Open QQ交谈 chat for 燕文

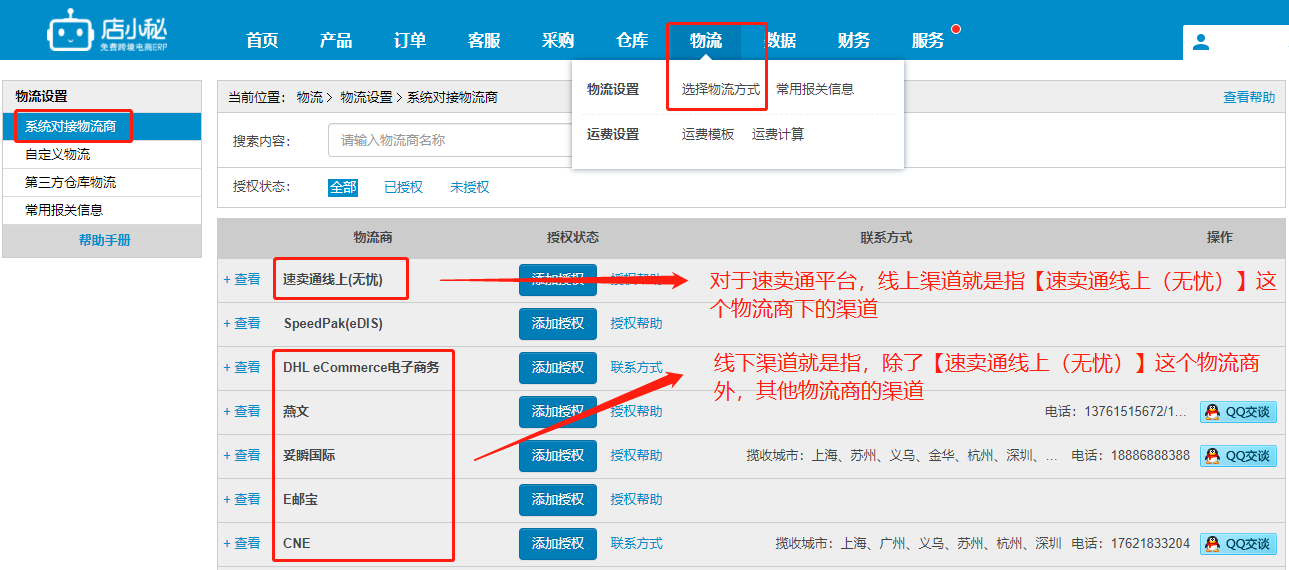[x=1238, y=412]
